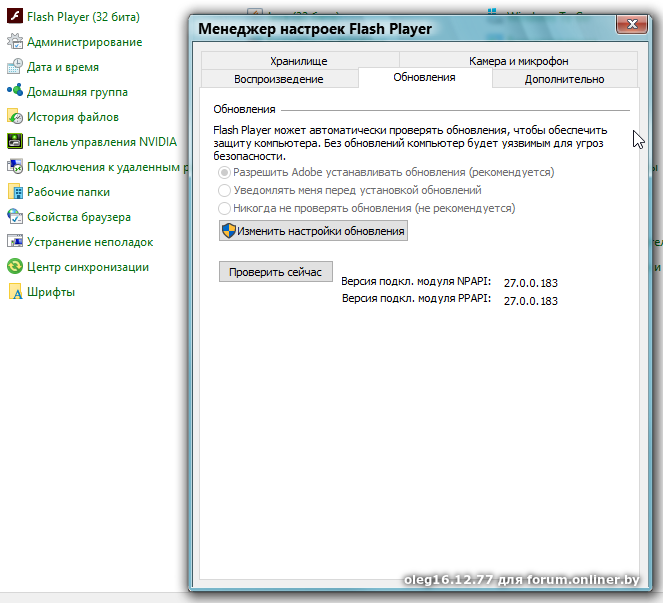The image size is (663, 603).
Task: Open the Шрифты link
Action: tap(51, 292)
